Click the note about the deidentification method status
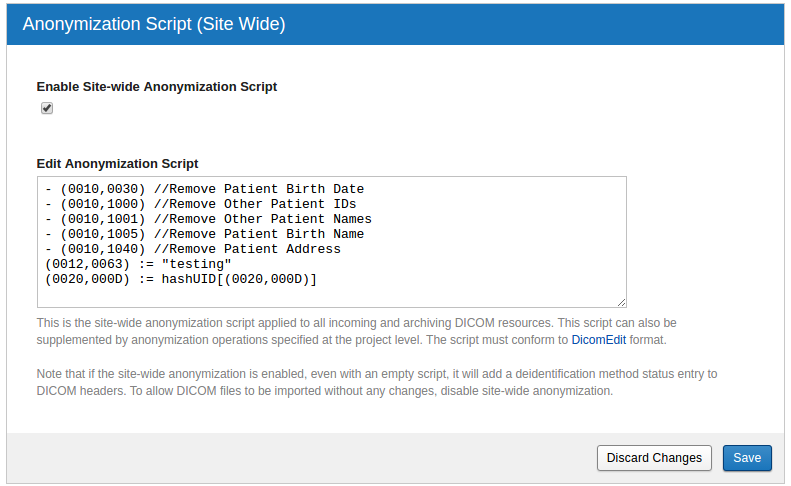The height and width of the screenshot is (486, 791). (370, 383)
